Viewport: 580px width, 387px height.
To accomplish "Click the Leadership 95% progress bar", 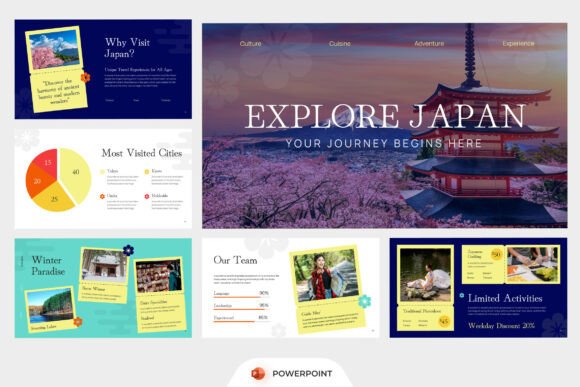I will 241,309.
